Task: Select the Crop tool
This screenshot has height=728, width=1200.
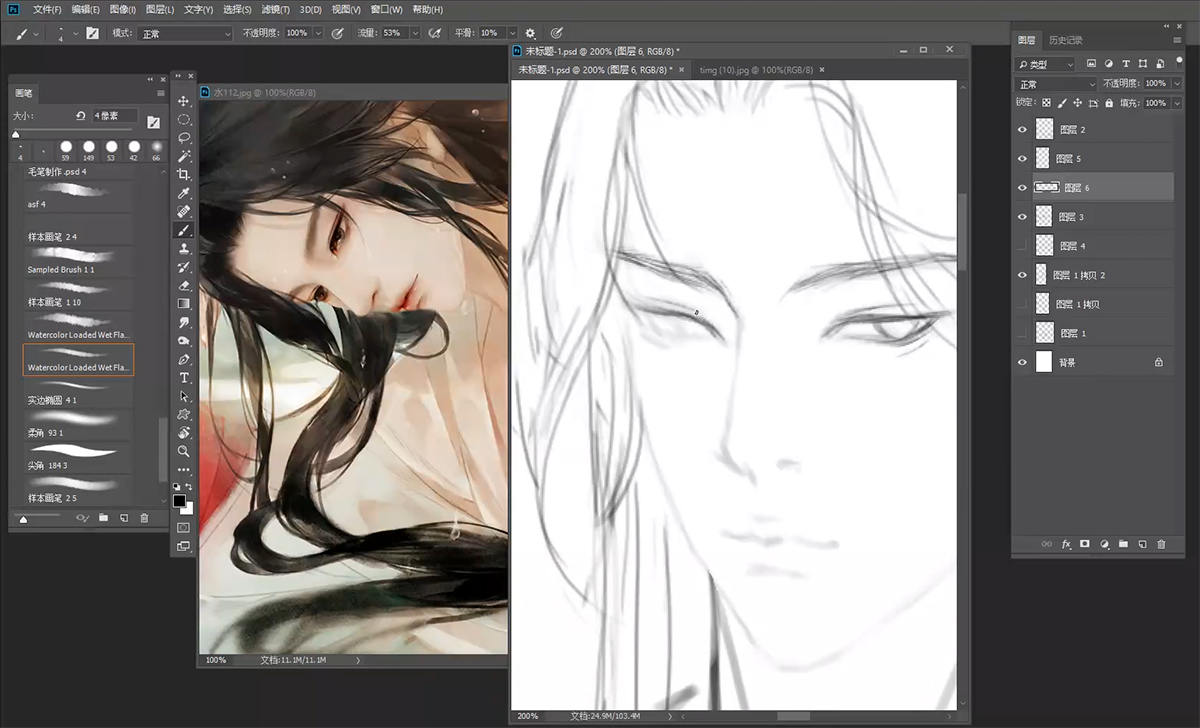Action: [x=184, y=174]
